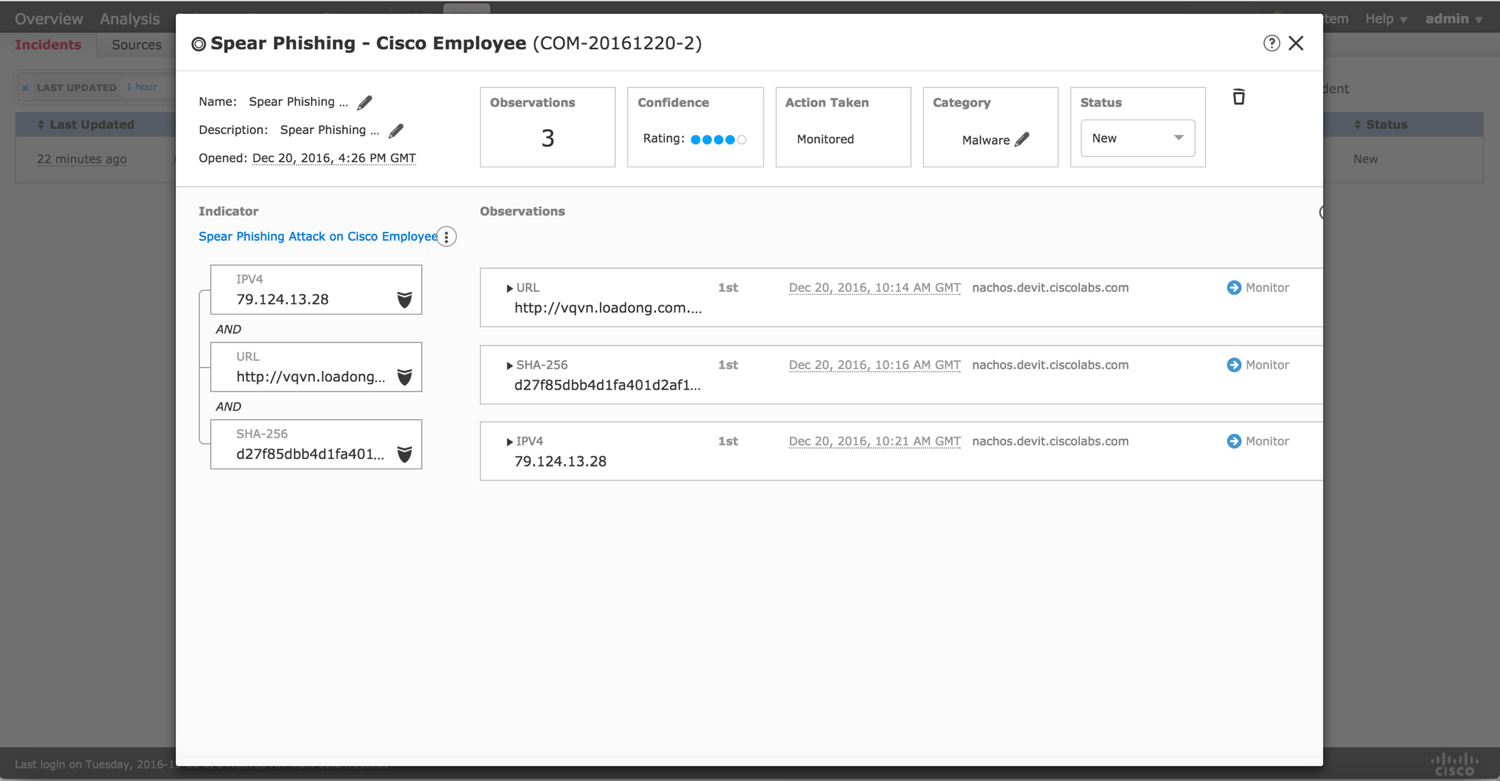Click the 1 hour filter value
This screenshot has height=781, width=1500.
pyautogui.click(x=142, y=88)
